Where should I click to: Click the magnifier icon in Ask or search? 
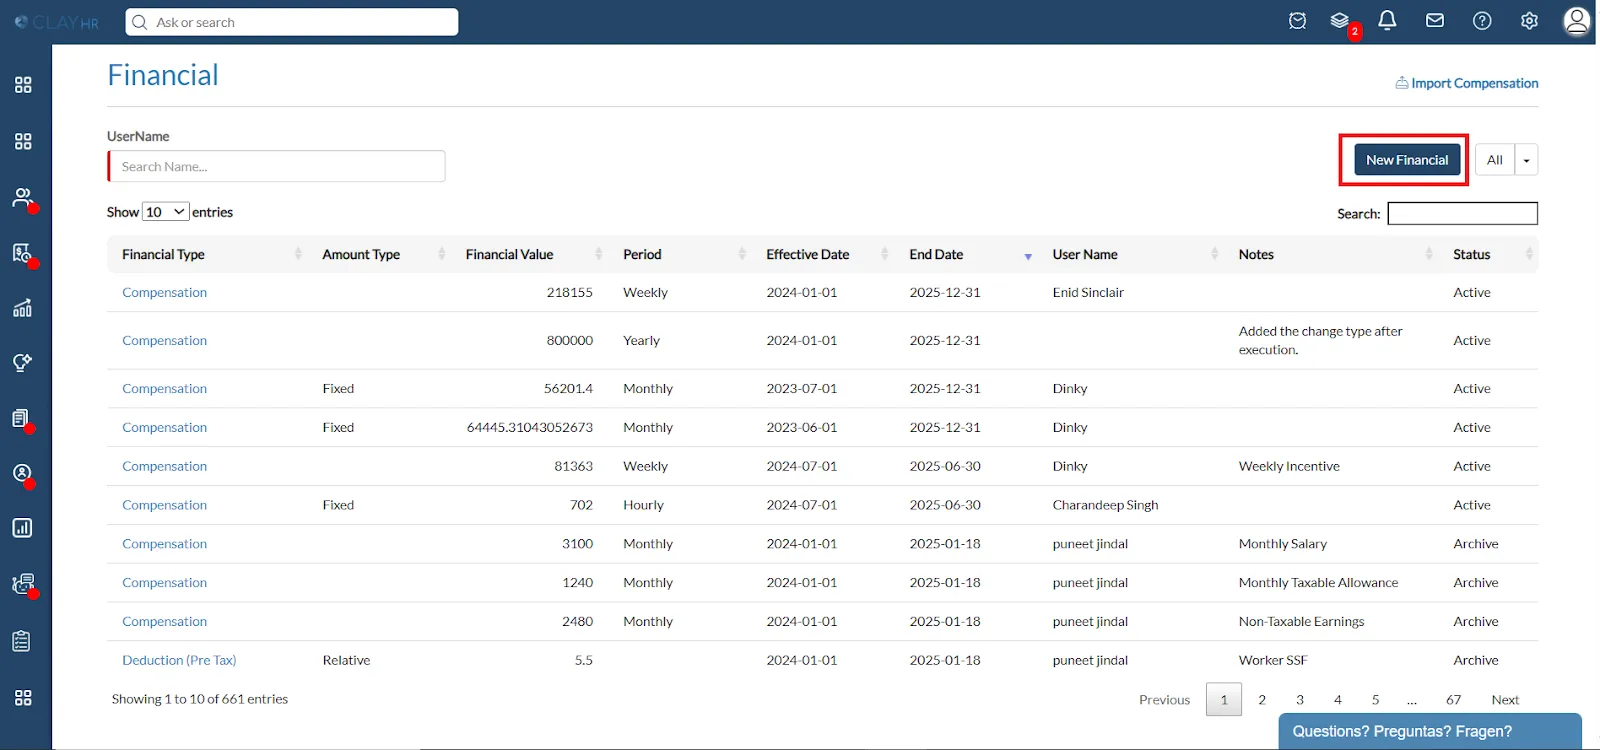pos(140,22)
